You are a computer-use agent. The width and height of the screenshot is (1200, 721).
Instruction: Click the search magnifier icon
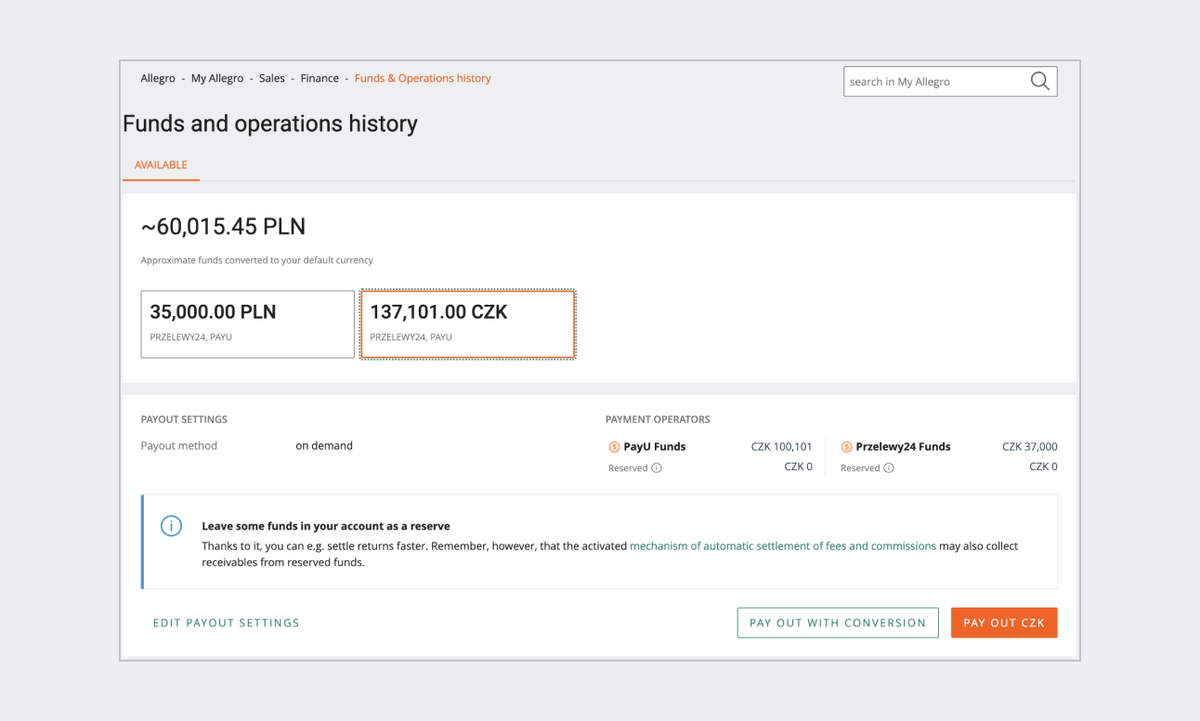[1040, 82]
